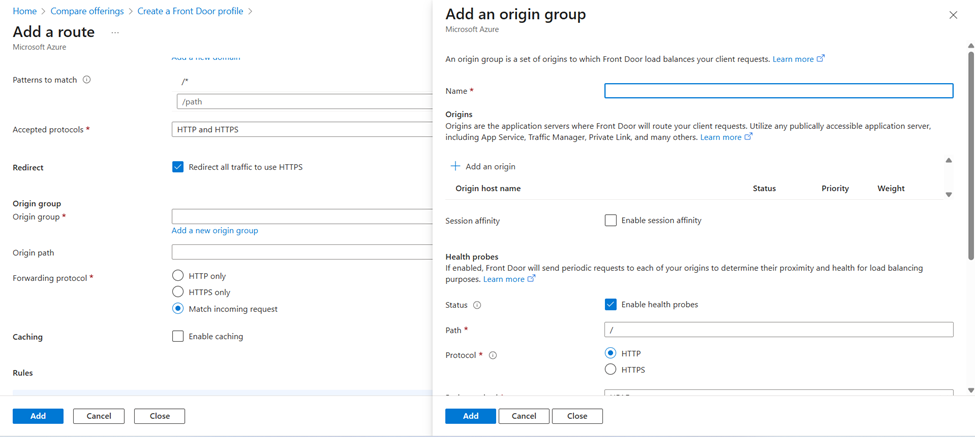
Task: Click Cancel button in Add a route
Action: 99,416
